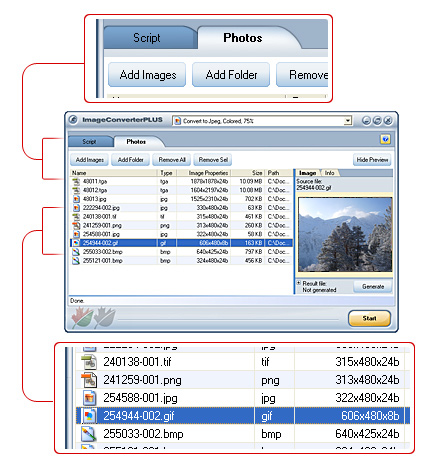Select the 255121-001.bmp row in list
This screenshot has width=425, height=463.
[x=181, y=260]
